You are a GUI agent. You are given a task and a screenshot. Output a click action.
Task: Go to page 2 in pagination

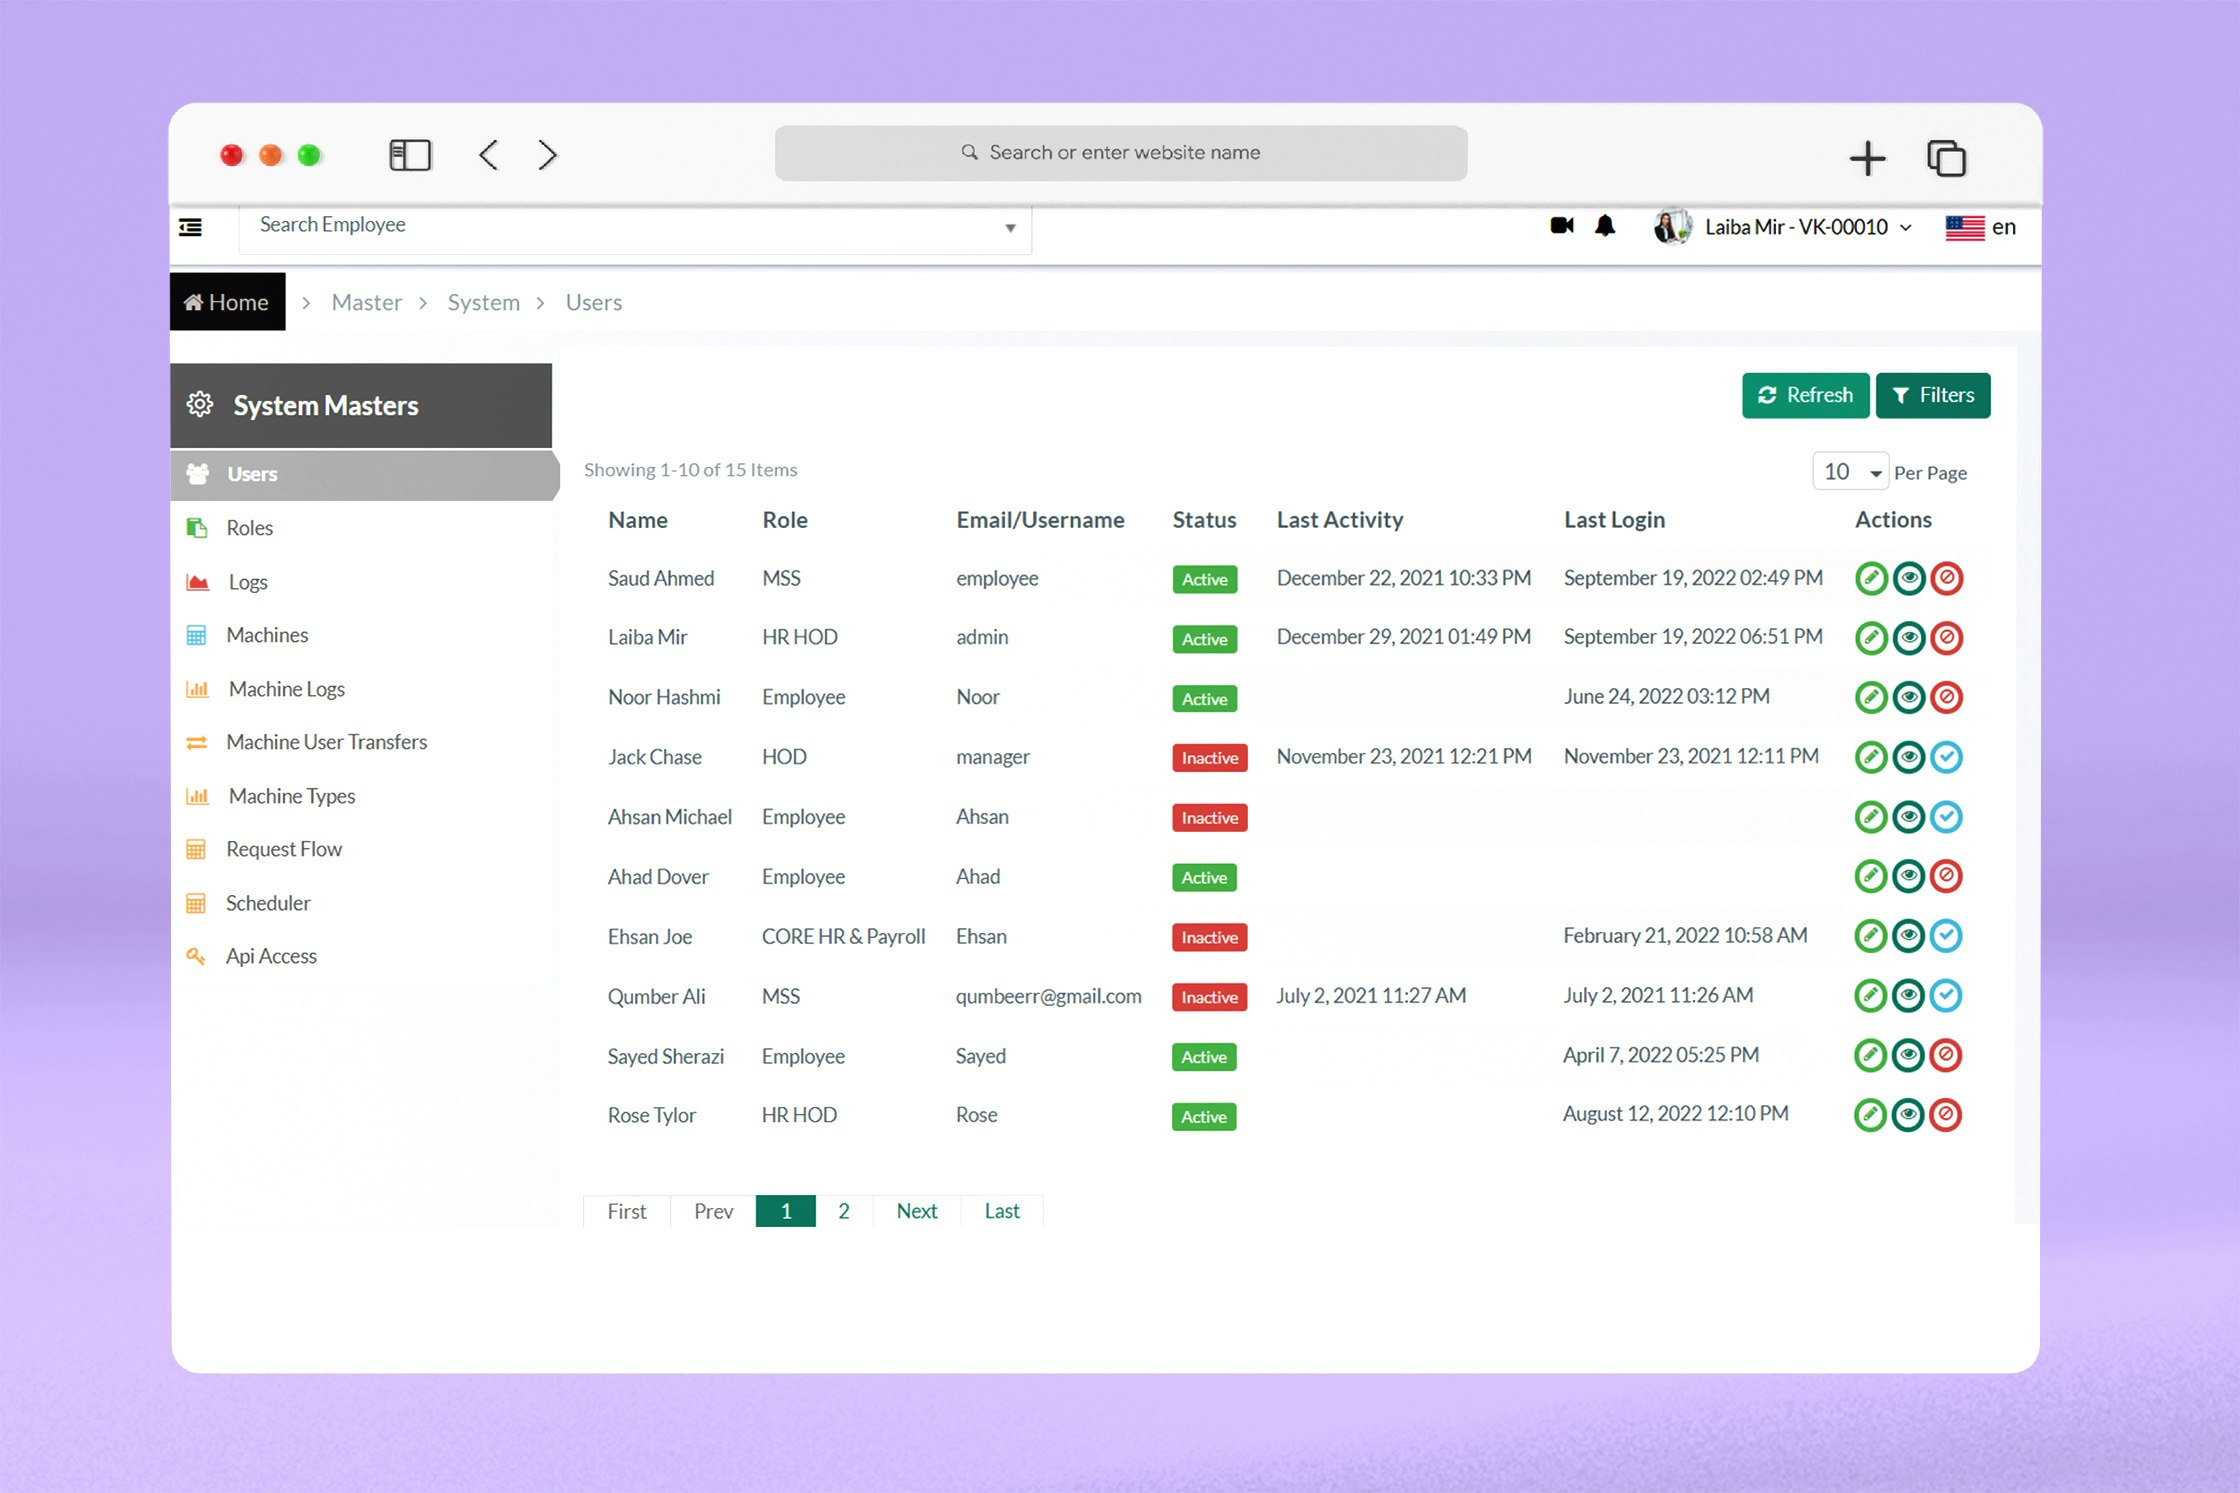coord(844,1211)
